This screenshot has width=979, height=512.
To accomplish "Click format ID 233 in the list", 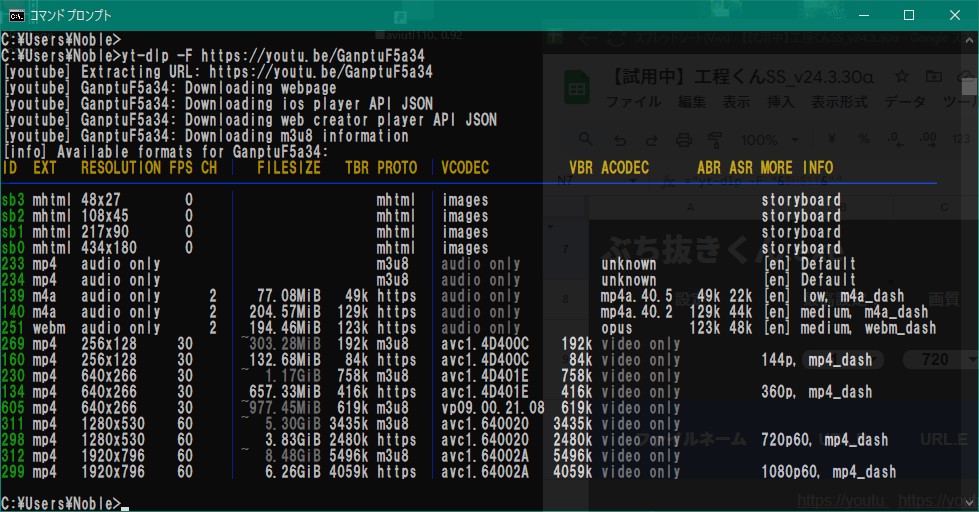I will point(13,264).
